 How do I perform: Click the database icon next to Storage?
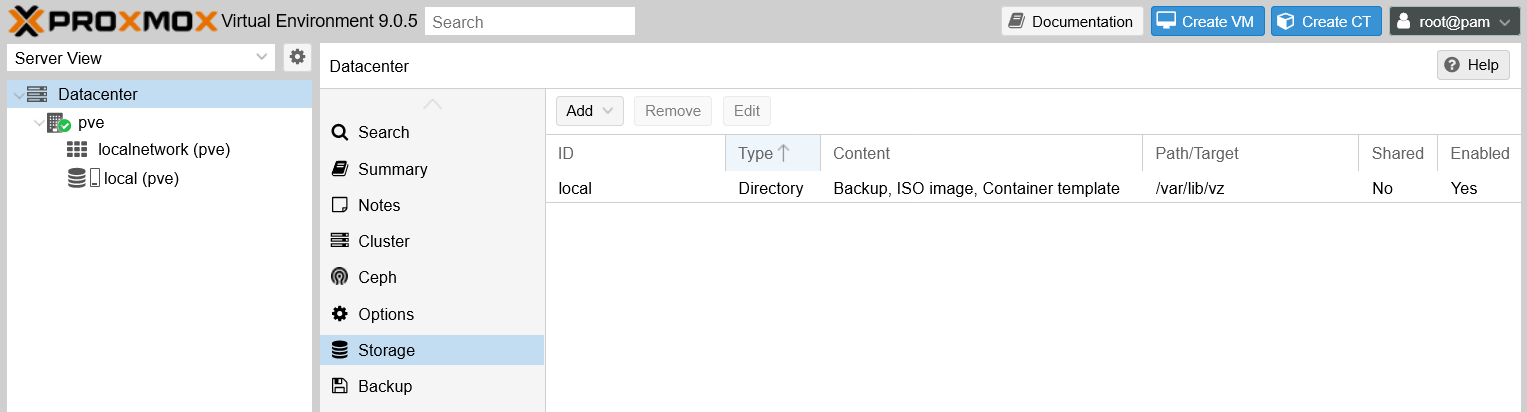point(339,350)
